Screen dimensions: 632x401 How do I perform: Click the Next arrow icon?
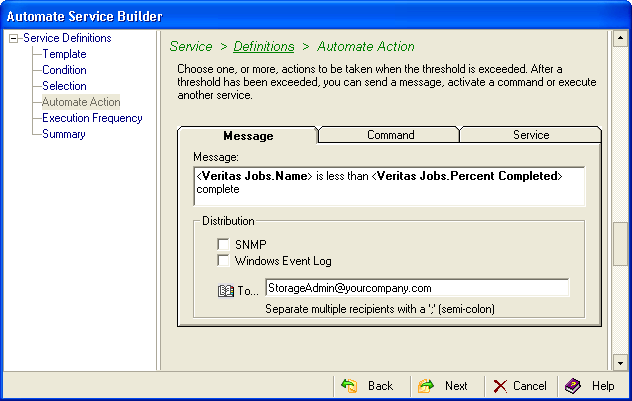(x=426, y=386)
